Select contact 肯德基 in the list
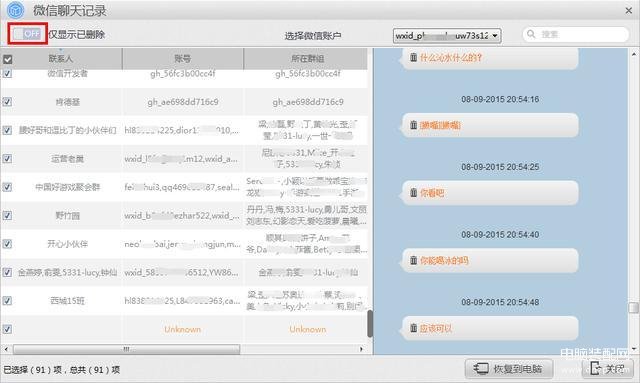Image resolution: width=640 pixels, height=383 pixels. (x=67, y=102)
